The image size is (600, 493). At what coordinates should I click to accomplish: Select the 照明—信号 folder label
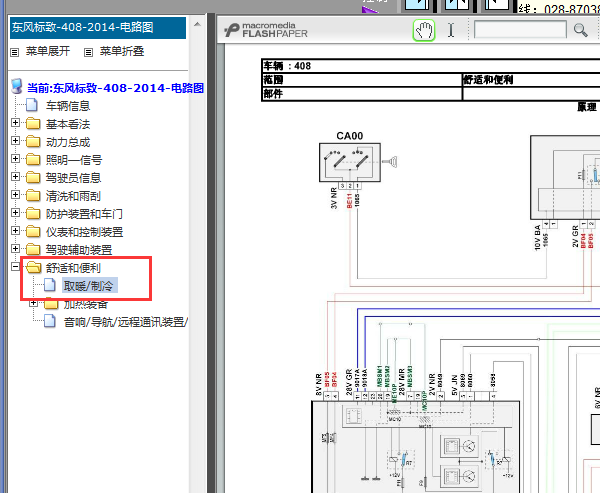74,160
